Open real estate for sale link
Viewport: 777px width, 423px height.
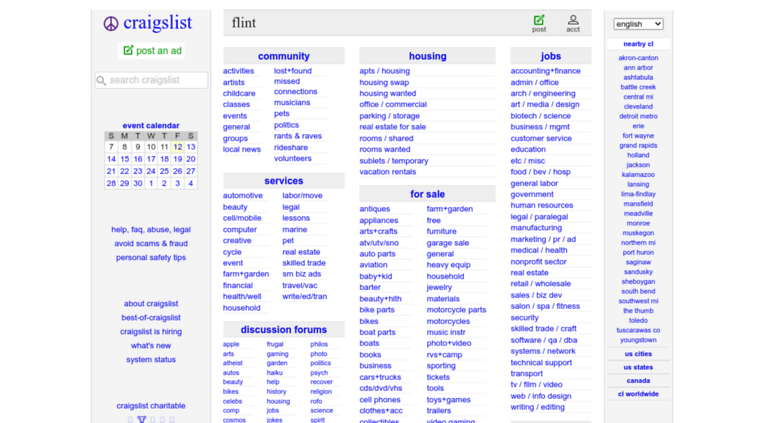(392, 127)
